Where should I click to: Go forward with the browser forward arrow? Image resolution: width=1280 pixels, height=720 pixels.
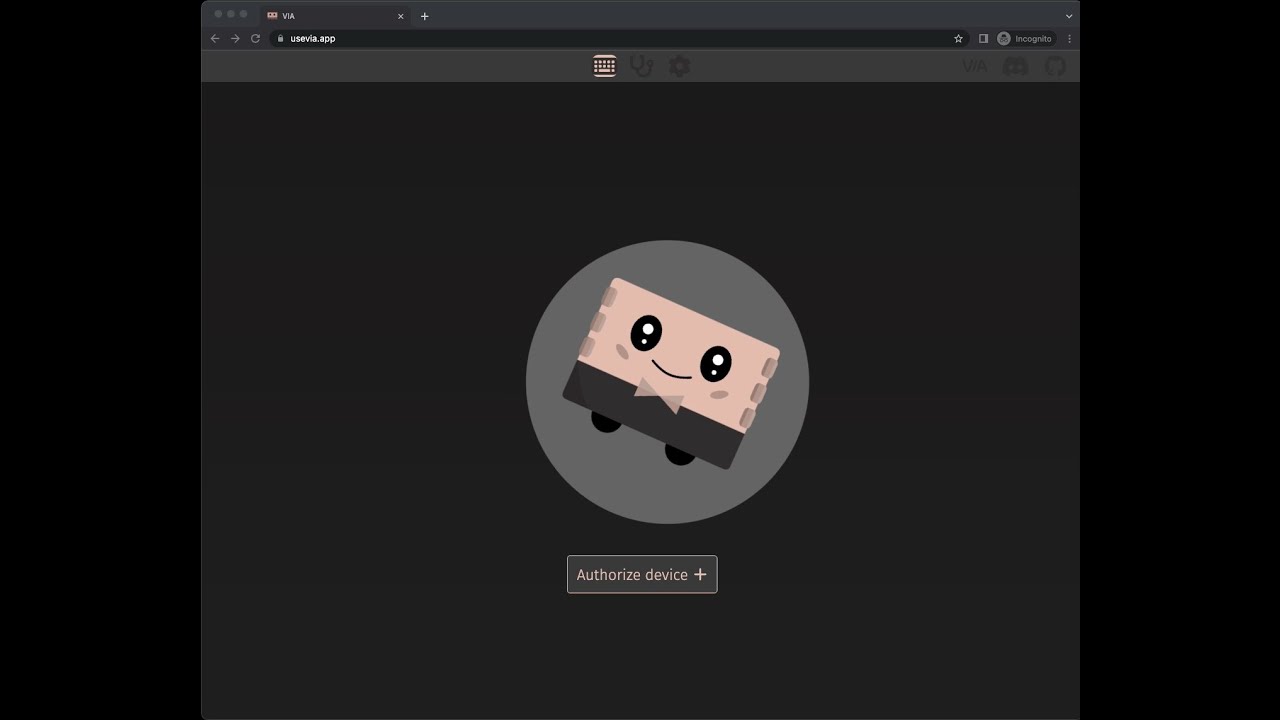coord(235,38)
